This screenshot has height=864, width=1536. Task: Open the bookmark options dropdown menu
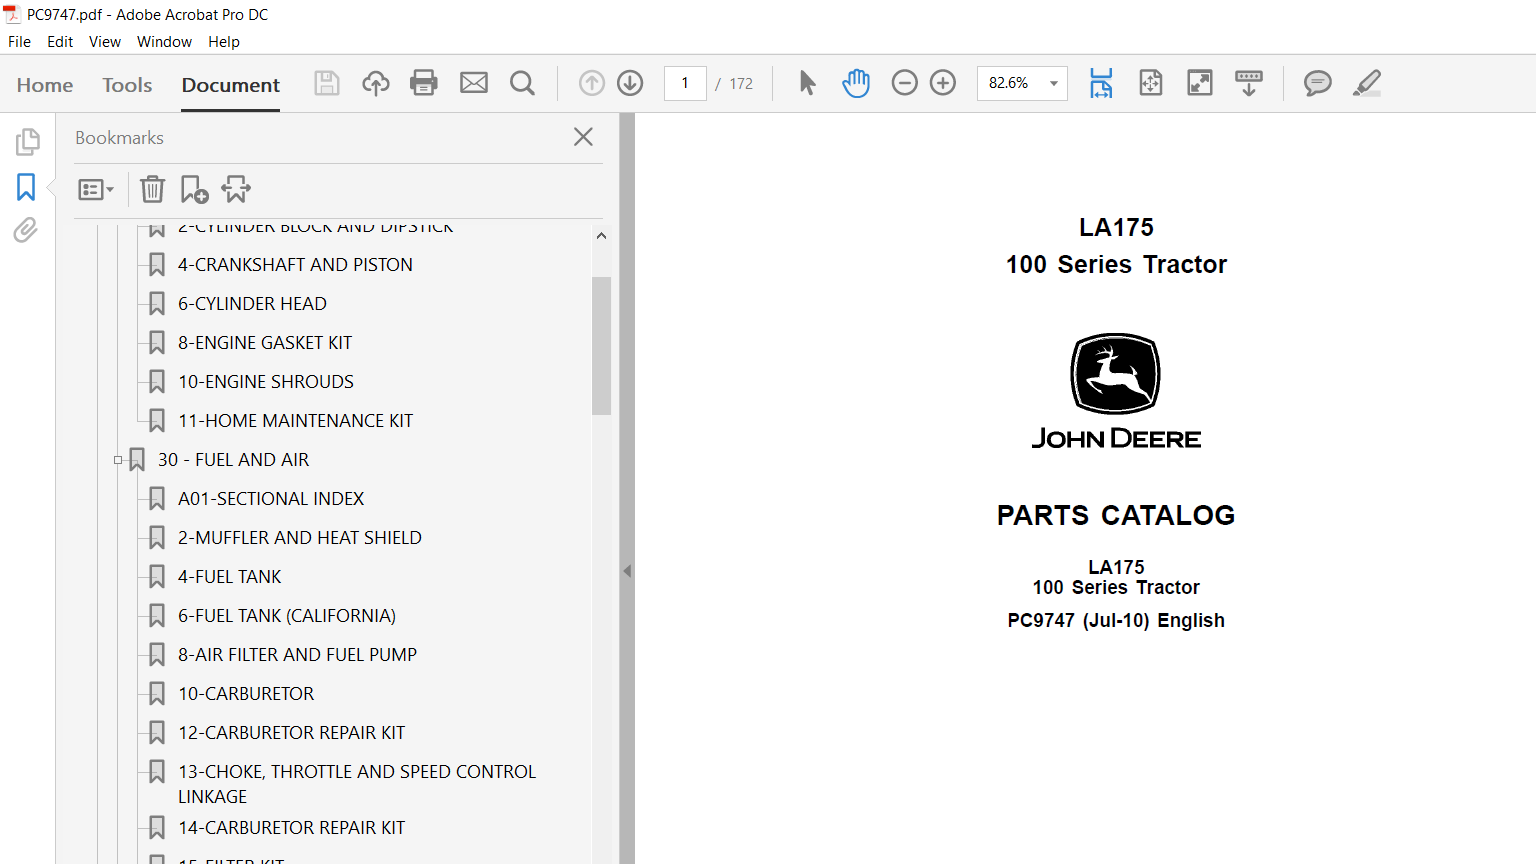[x=96, y=189]
